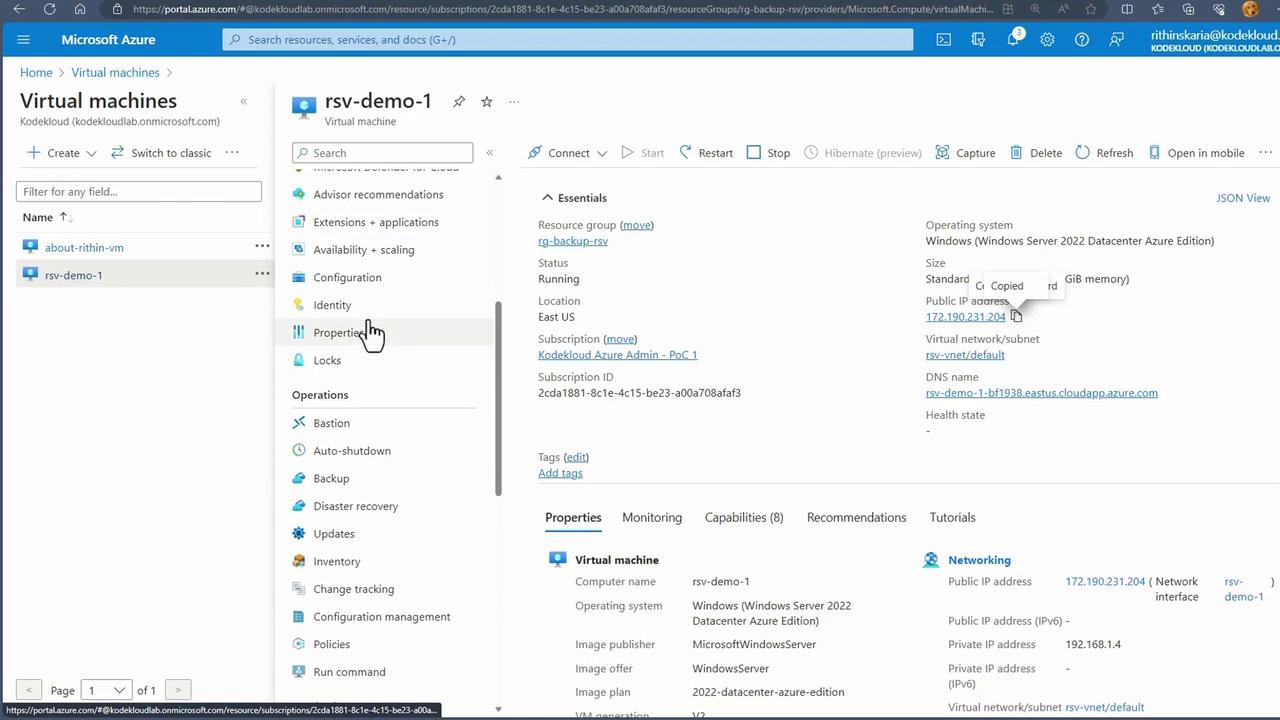Switch to the Capabilities (8) tab
Viewport: 1280px width, 720px height.
pyautogui.click(x=744, y=517)
